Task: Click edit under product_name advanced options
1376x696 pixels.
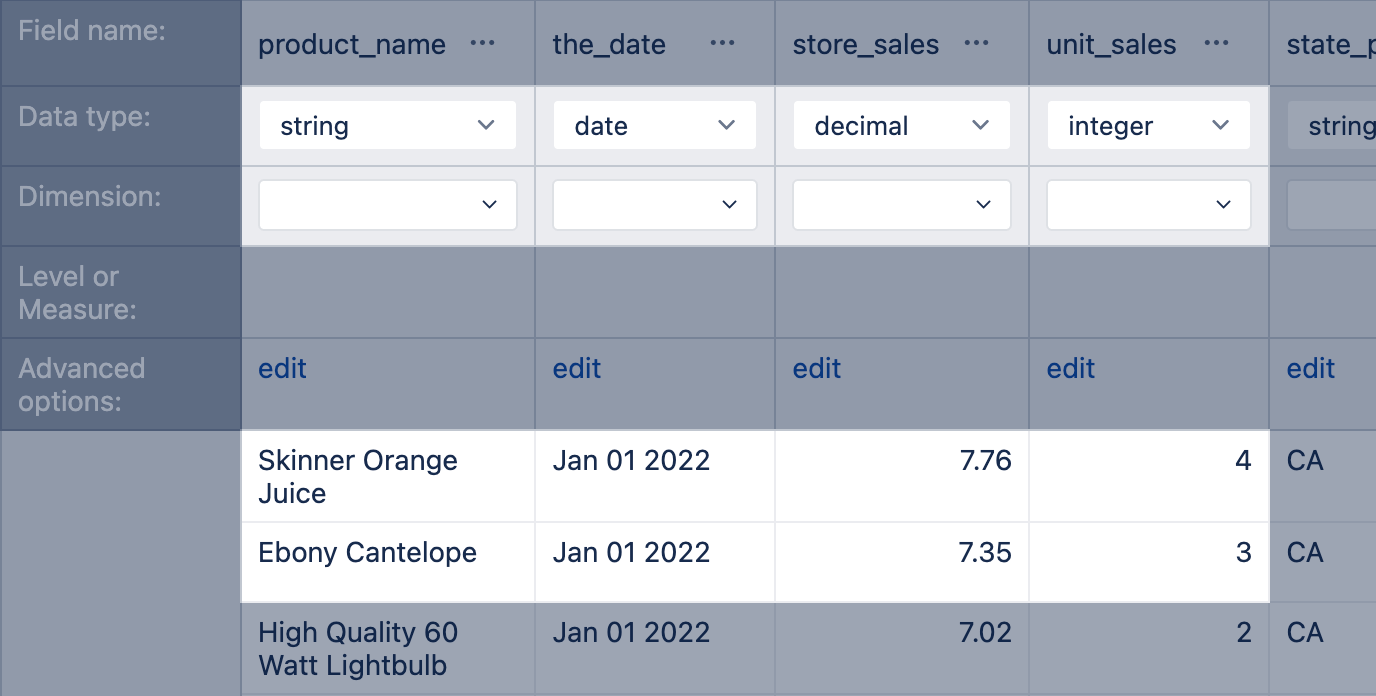Action: pyautogui.click(x=281, y=369)
